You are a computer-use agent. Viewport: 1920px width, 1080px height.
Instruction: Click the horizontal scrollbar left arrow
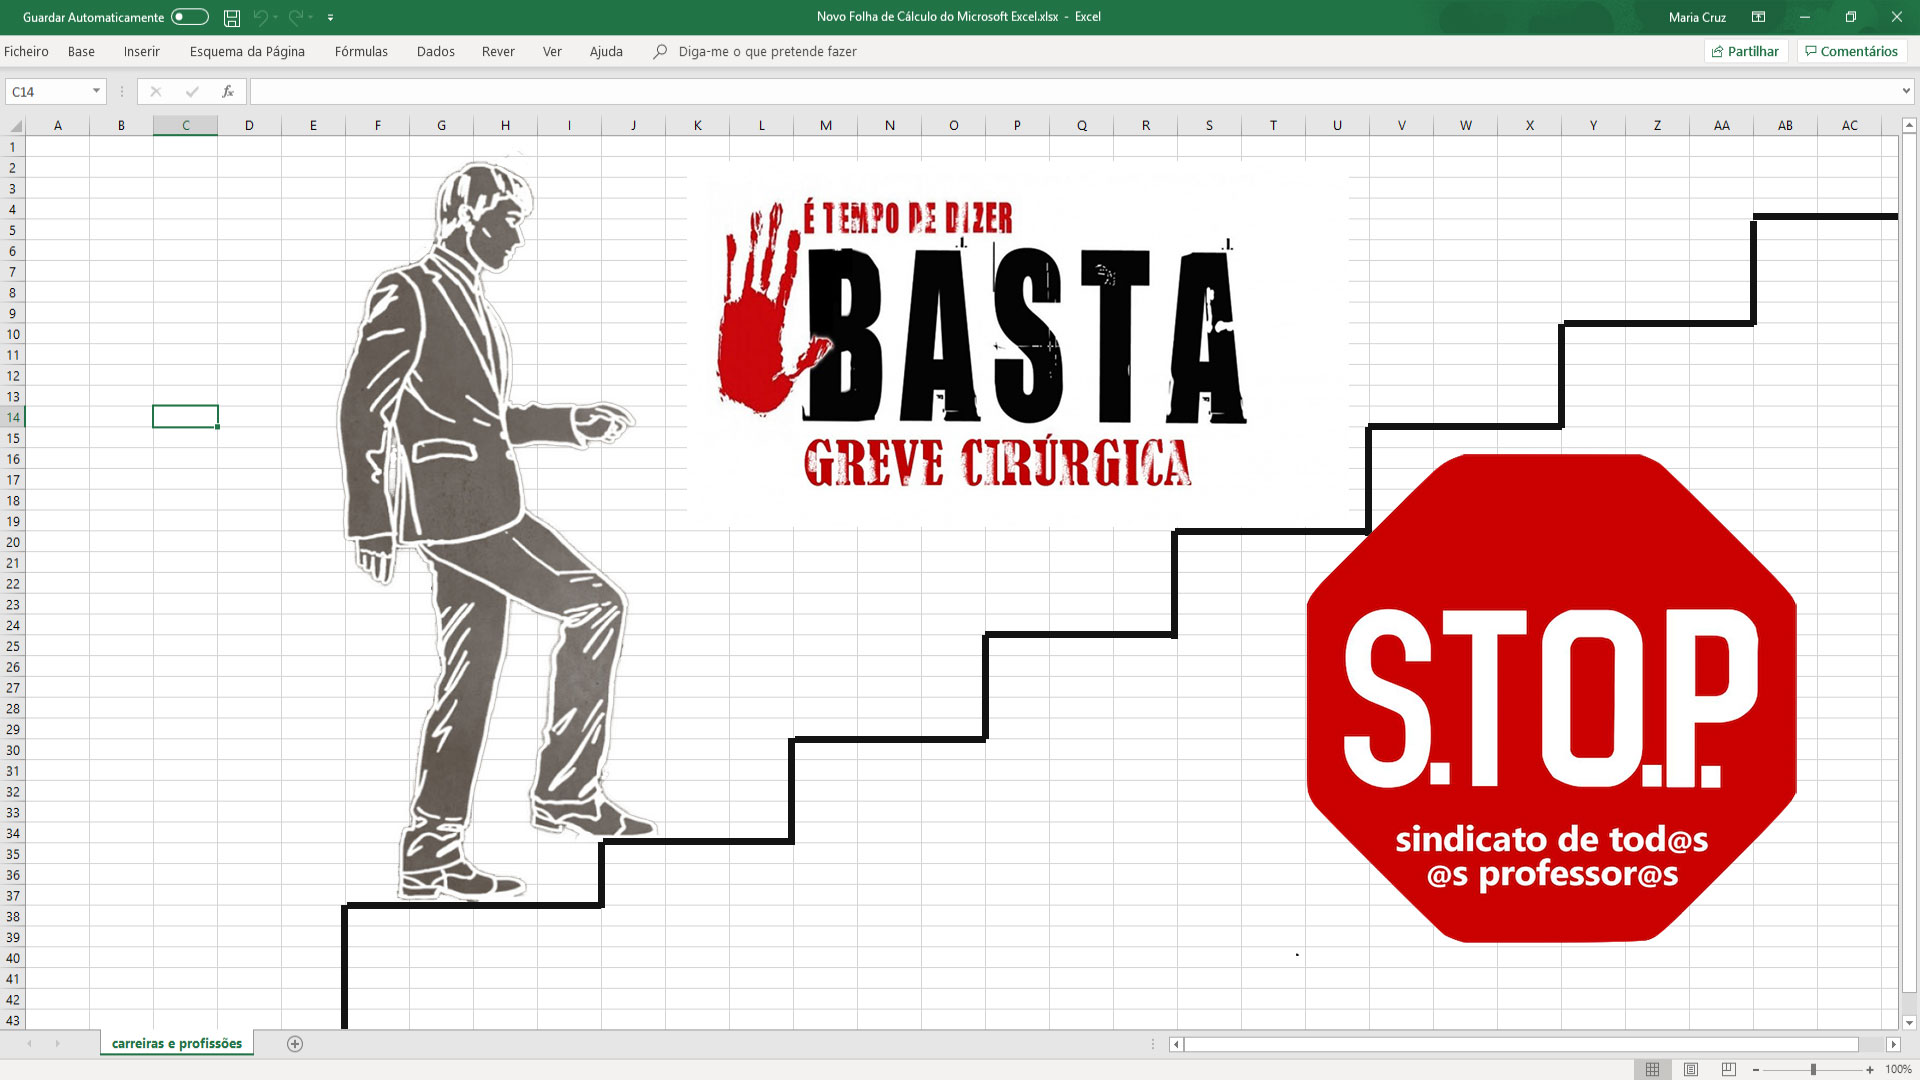coord(1177,1044)
